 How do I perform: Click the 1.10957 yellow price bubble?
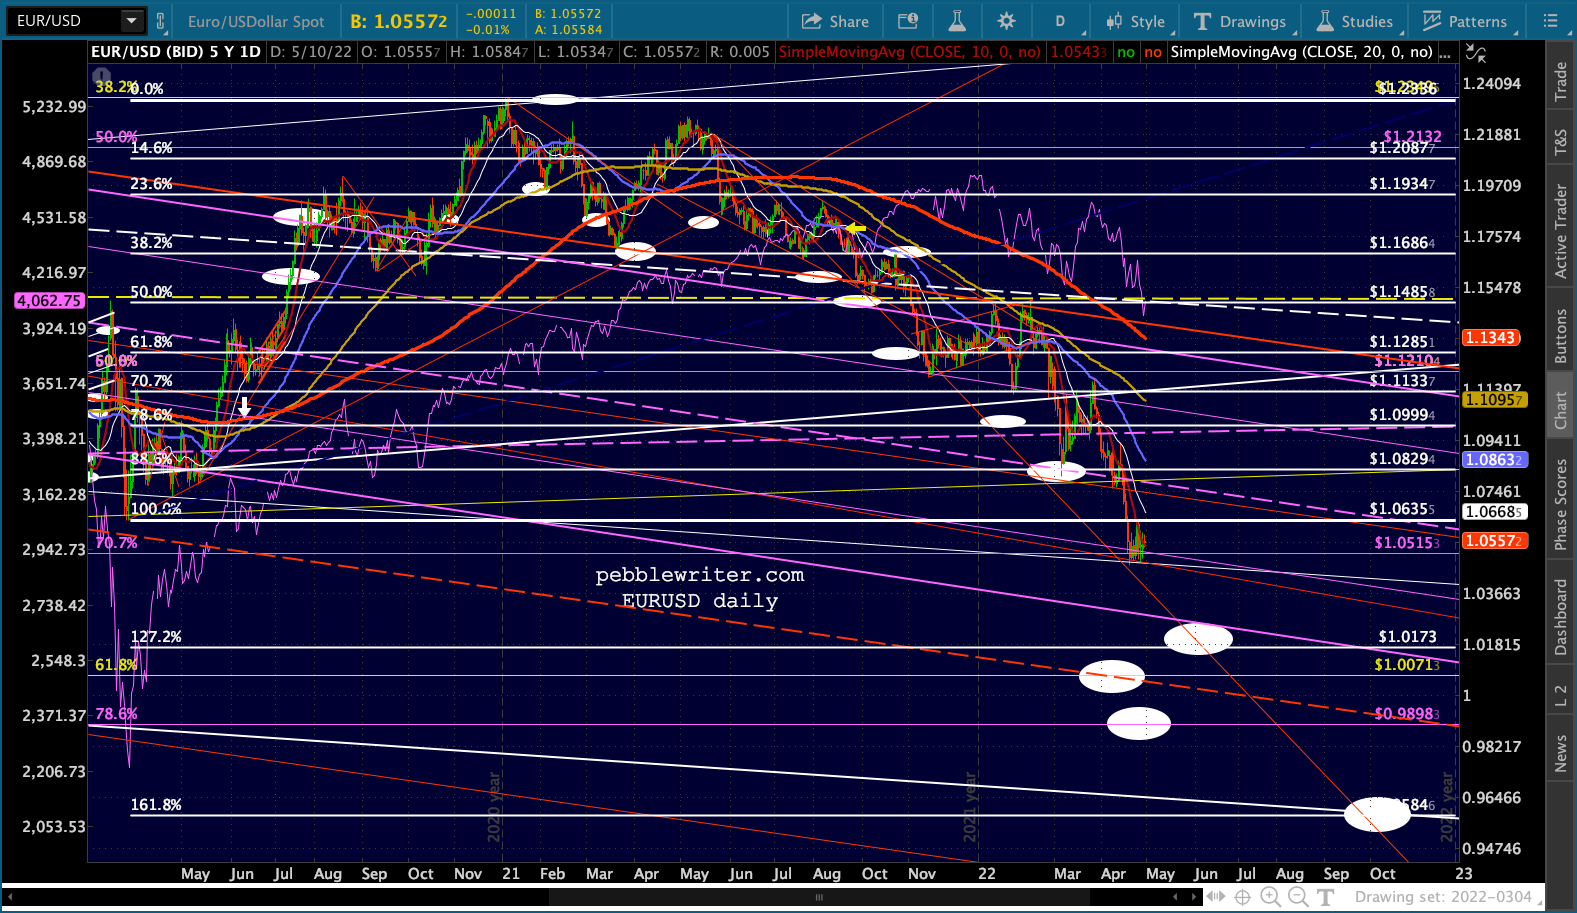(x=1494, y=400)
